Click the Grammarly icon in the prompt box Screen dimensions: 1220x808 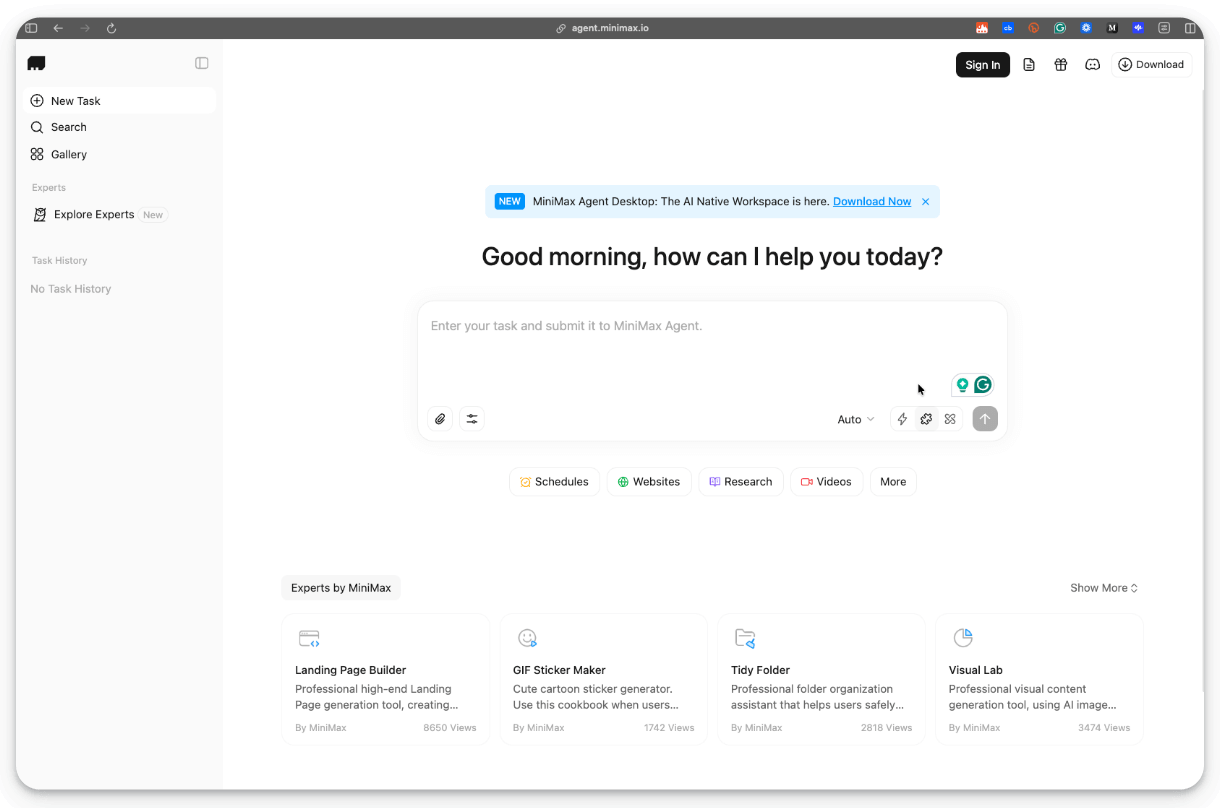983,385
